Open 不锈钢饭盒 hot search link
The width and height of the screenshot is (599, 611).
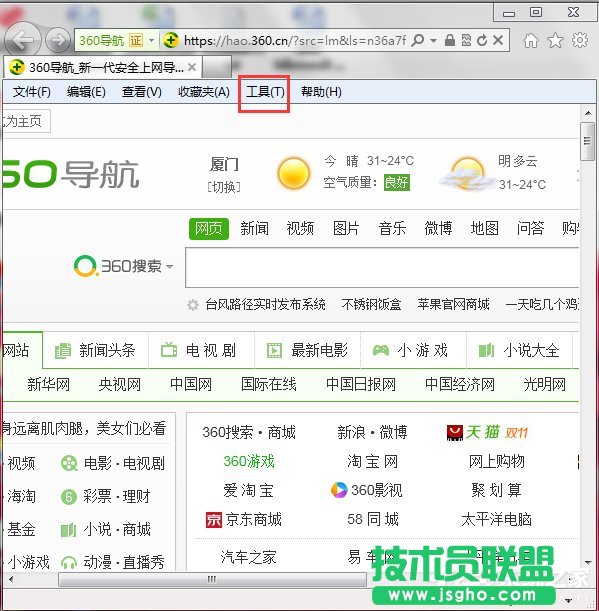371,304
